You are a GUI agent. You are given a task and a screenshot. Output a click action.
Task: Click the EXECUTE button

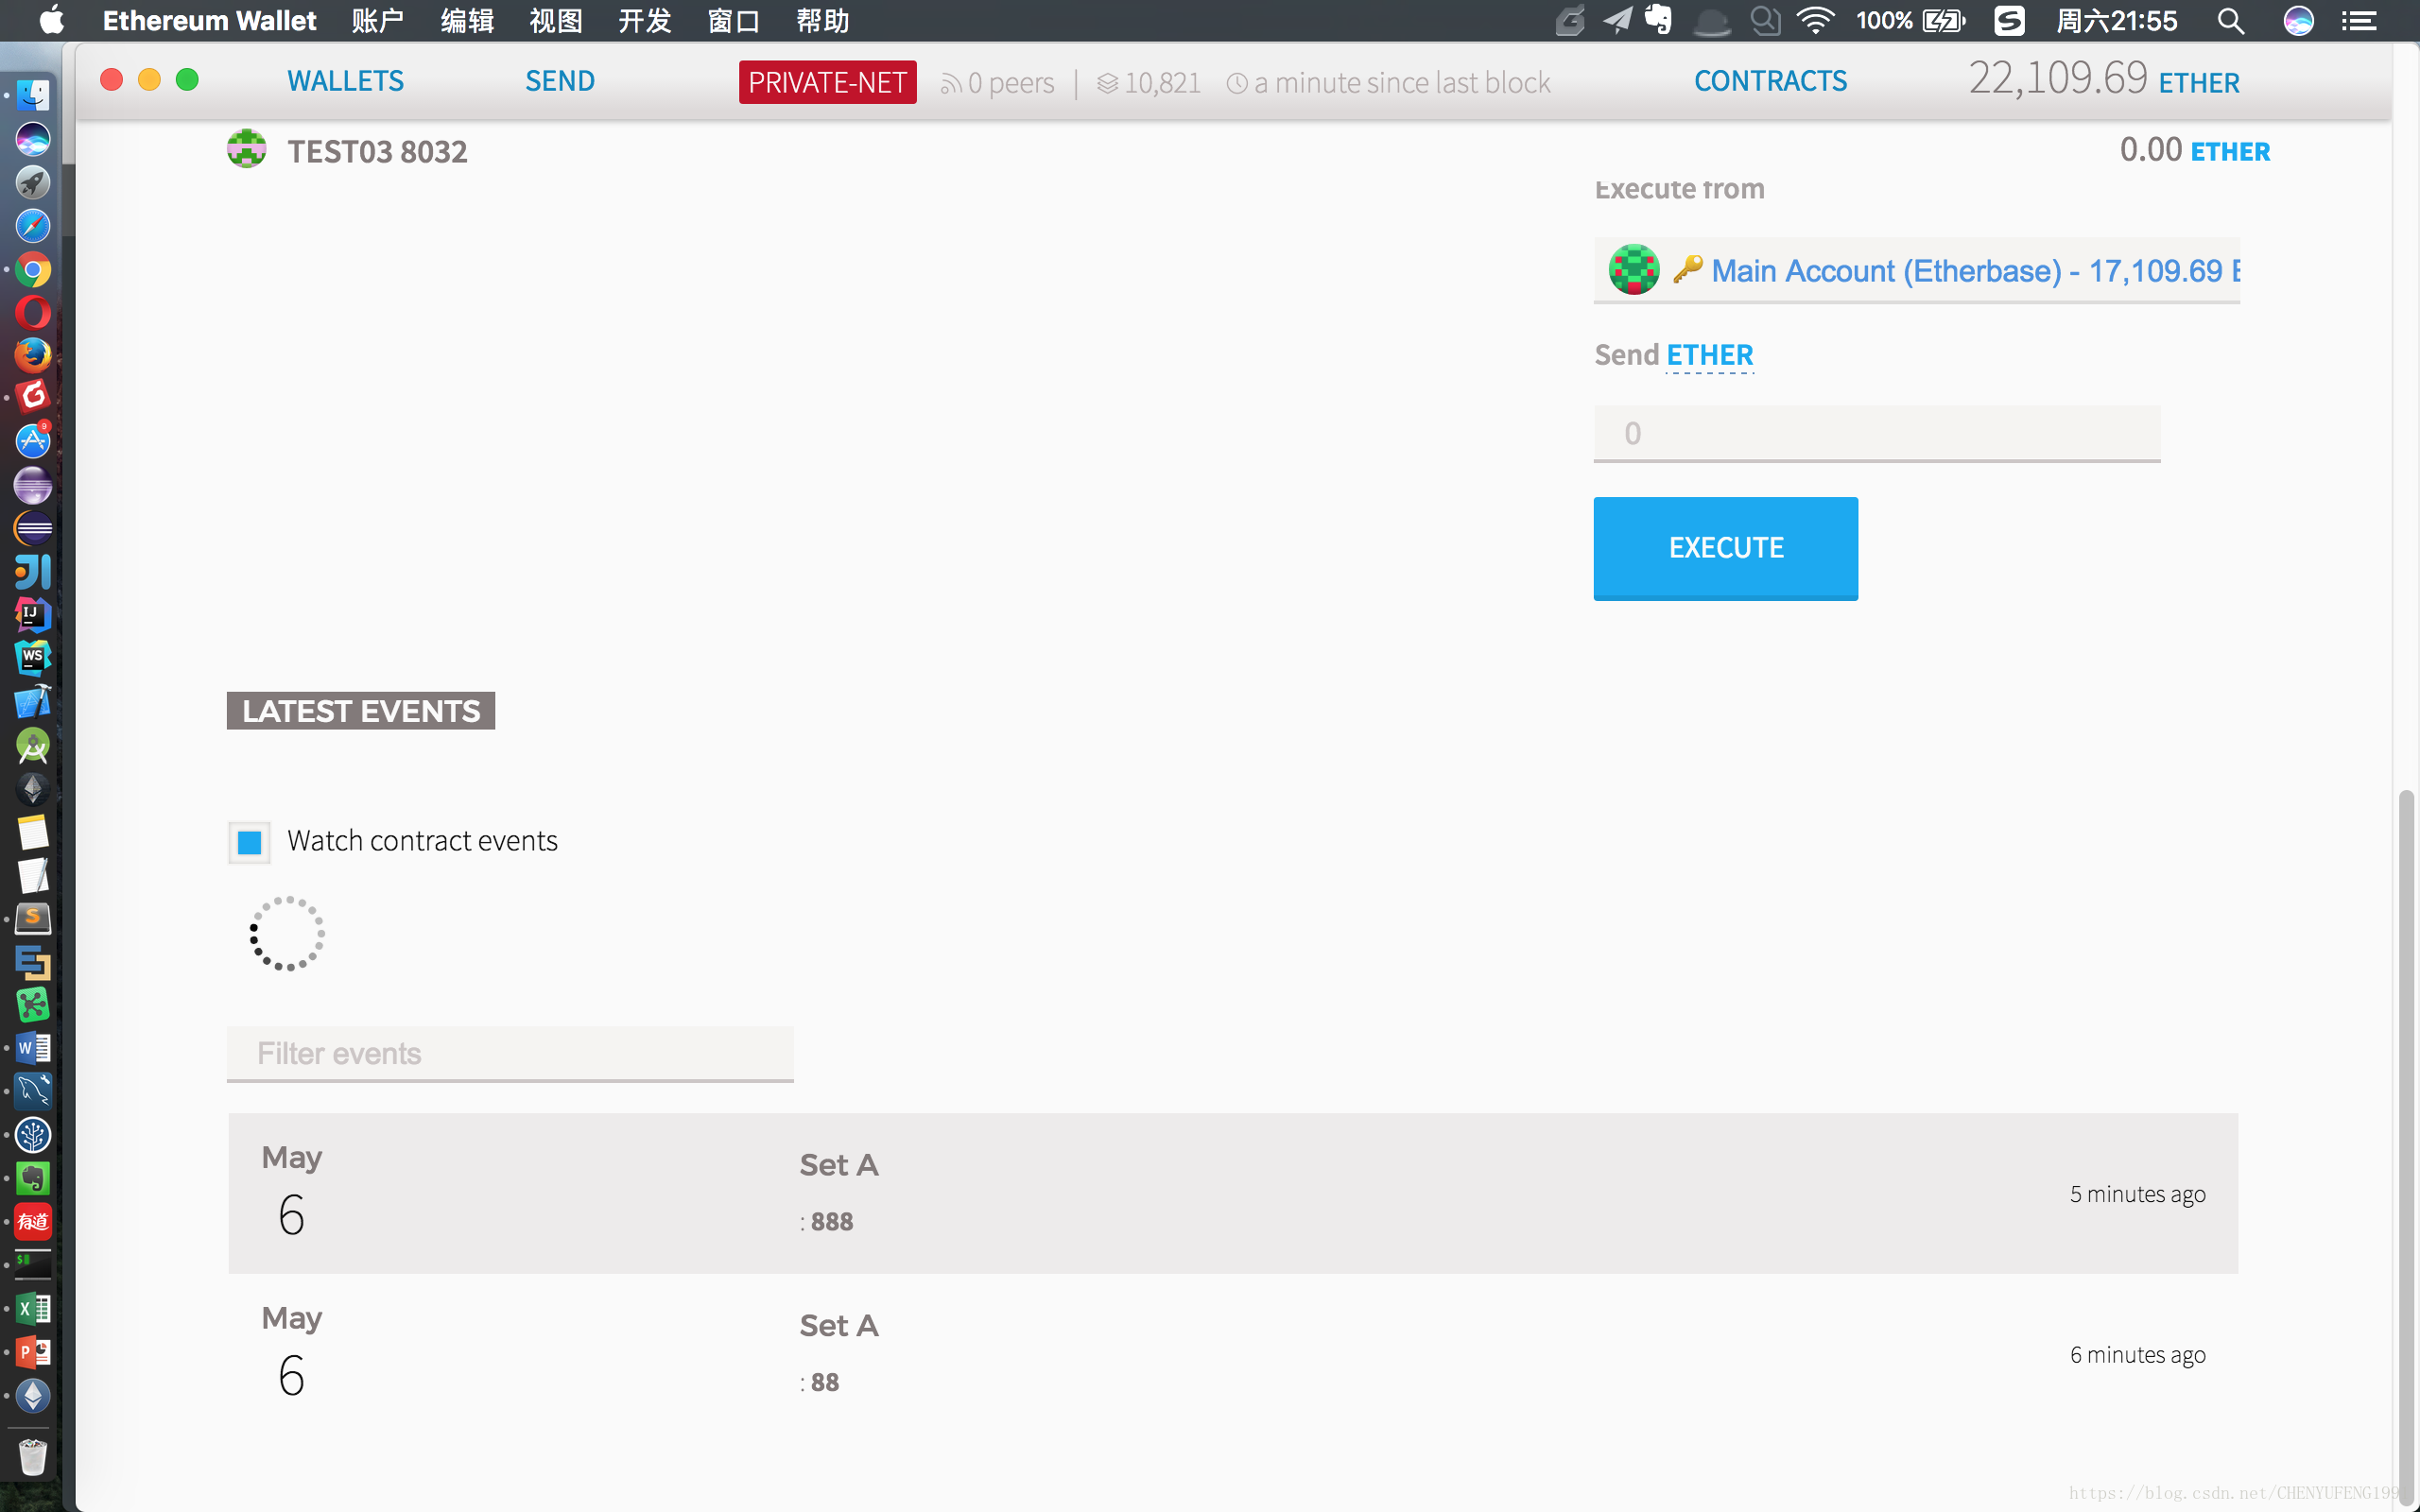pyautogui.click(x=1726, y=547)
